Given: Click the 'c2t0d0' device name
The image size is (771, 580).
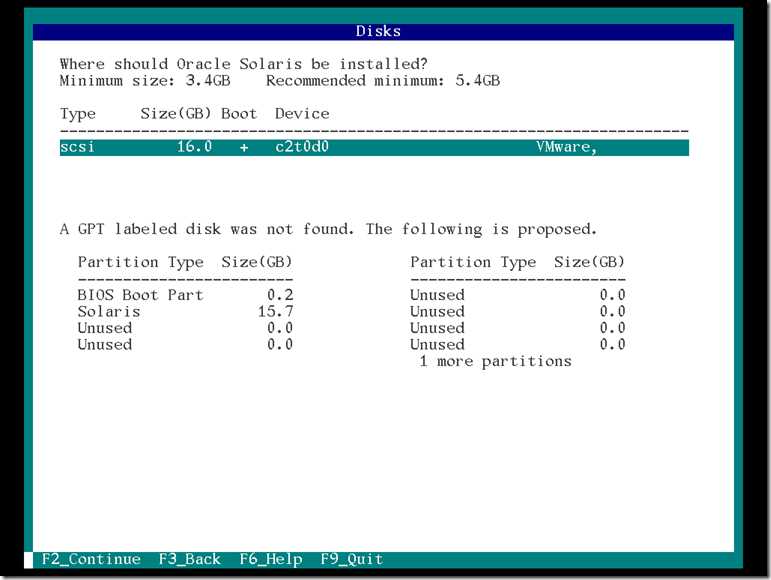Looking at the screenshot, I should click(x=302, y=146).
